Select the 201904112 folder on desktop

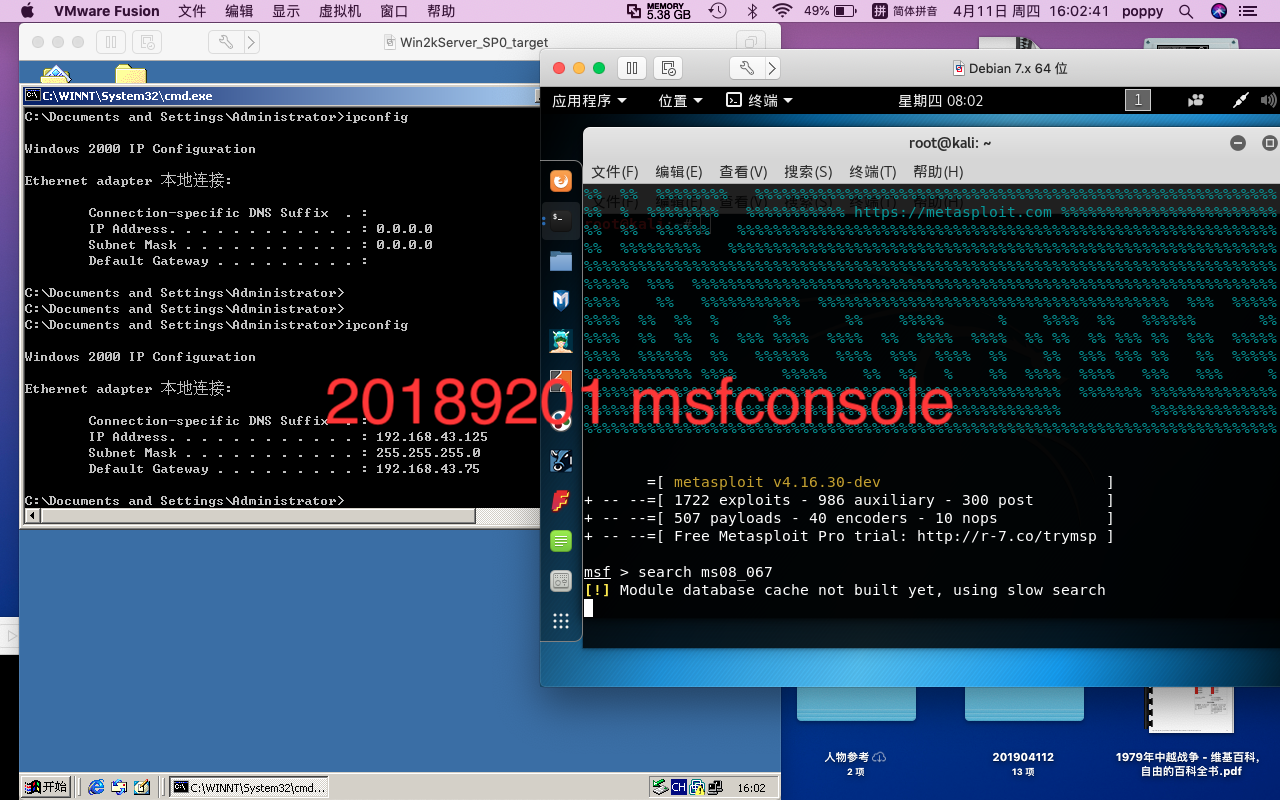(x=1023, y=733)
